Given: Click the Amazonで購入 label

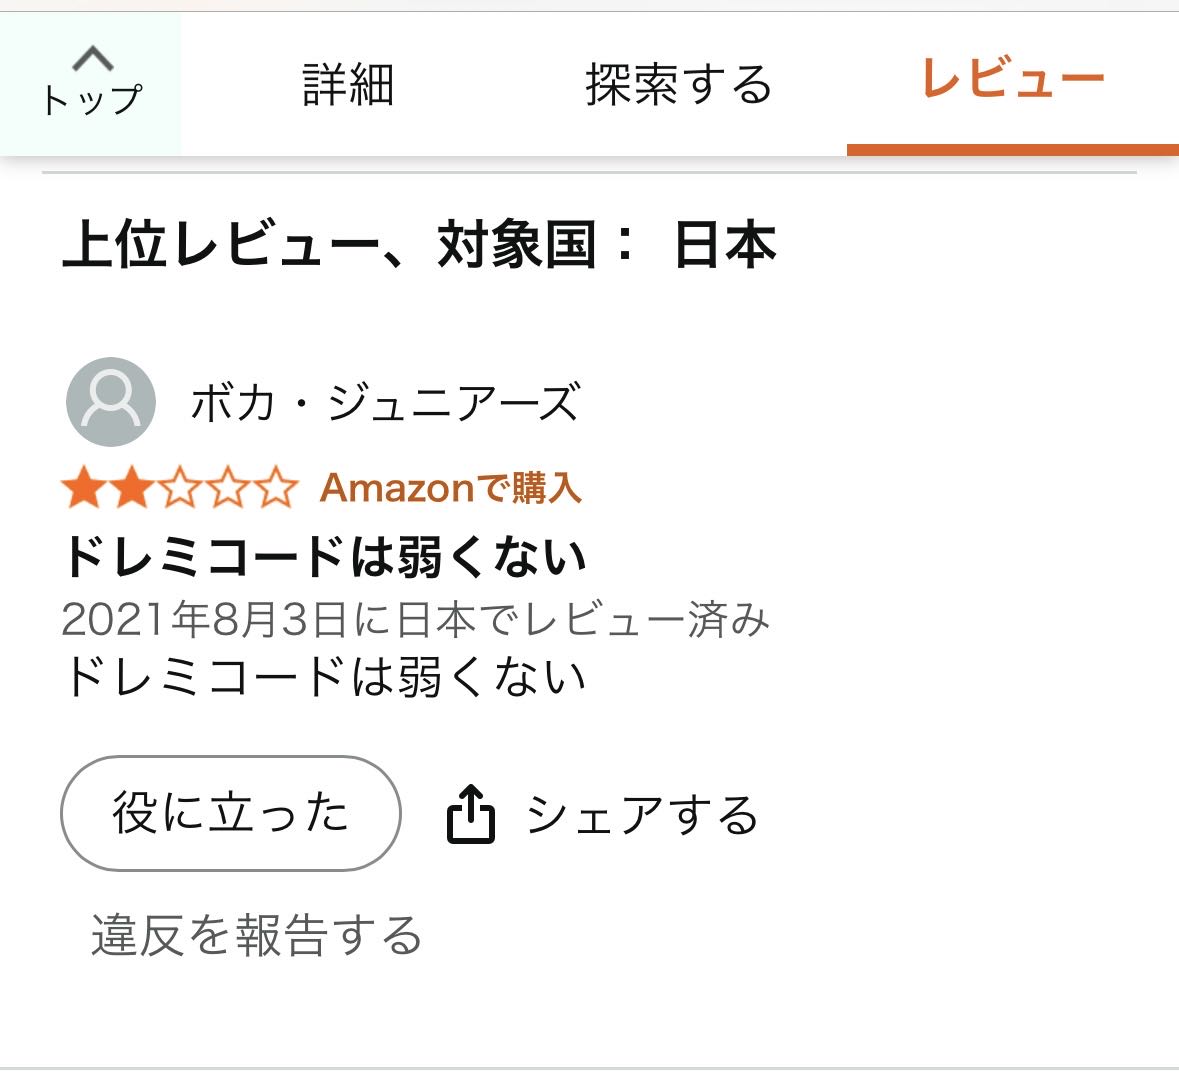Looking at the screenshot, I should click(x=451, y=488).
